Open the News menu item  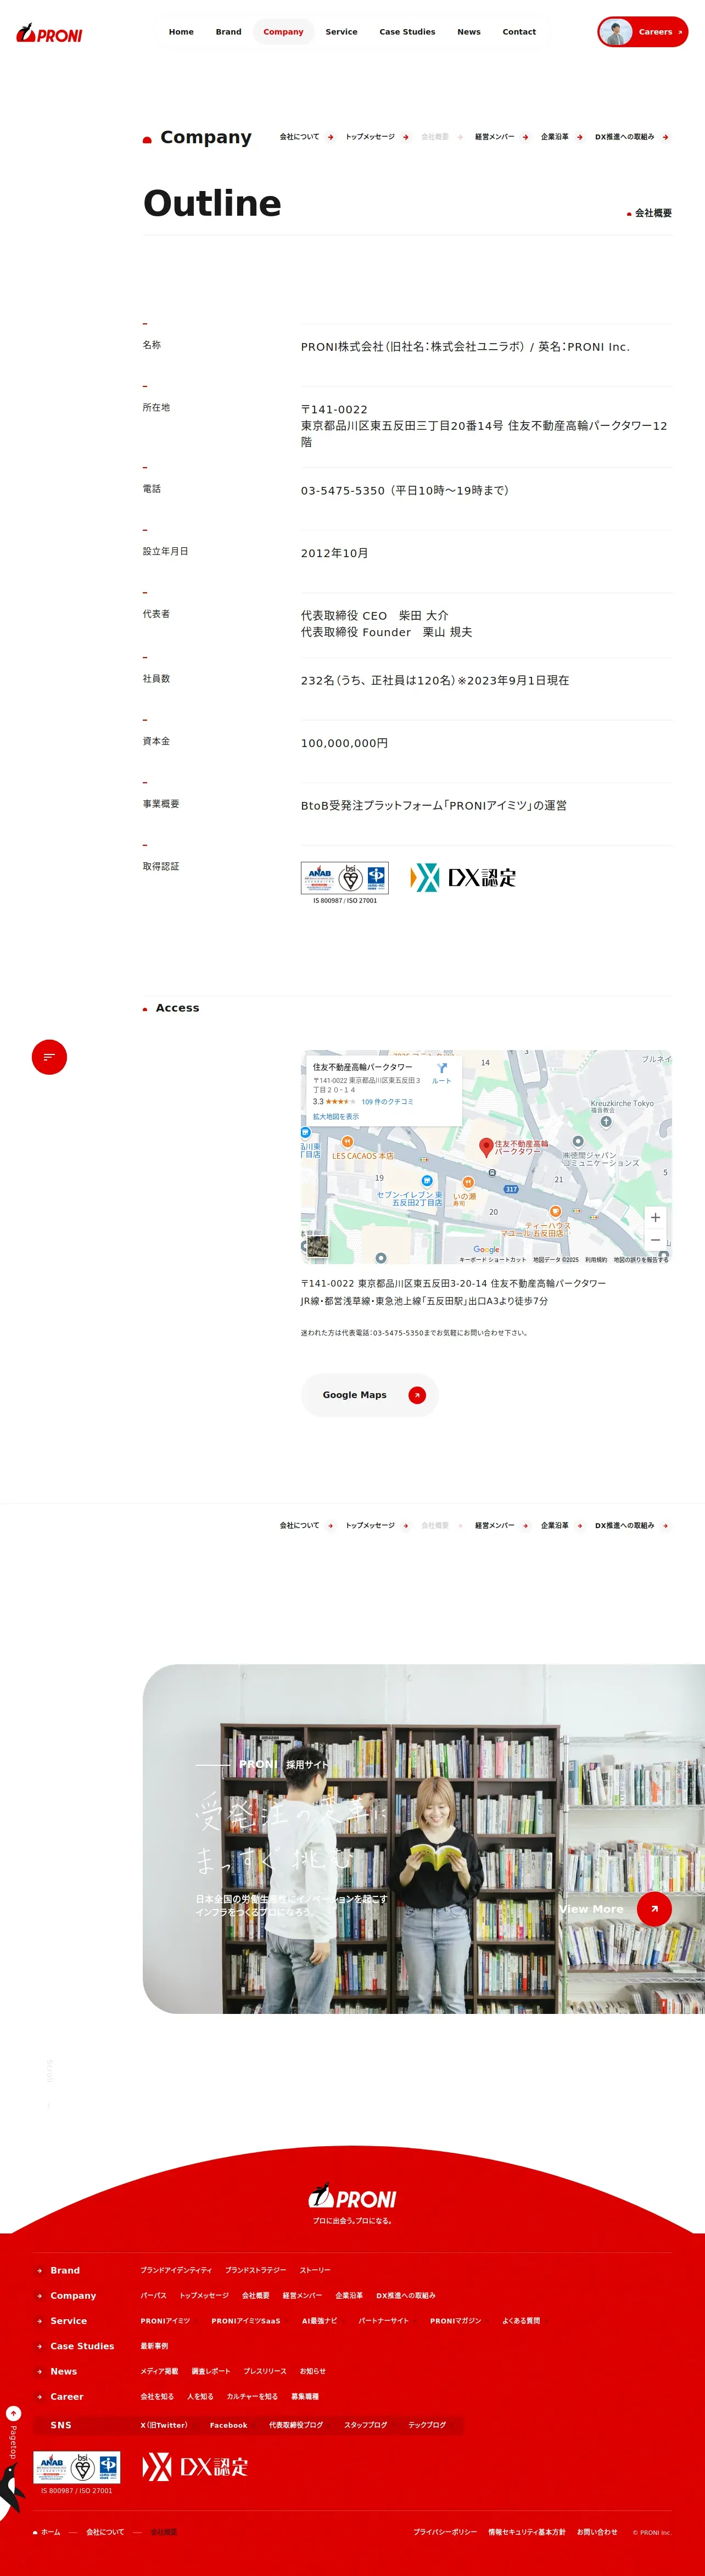469,32
